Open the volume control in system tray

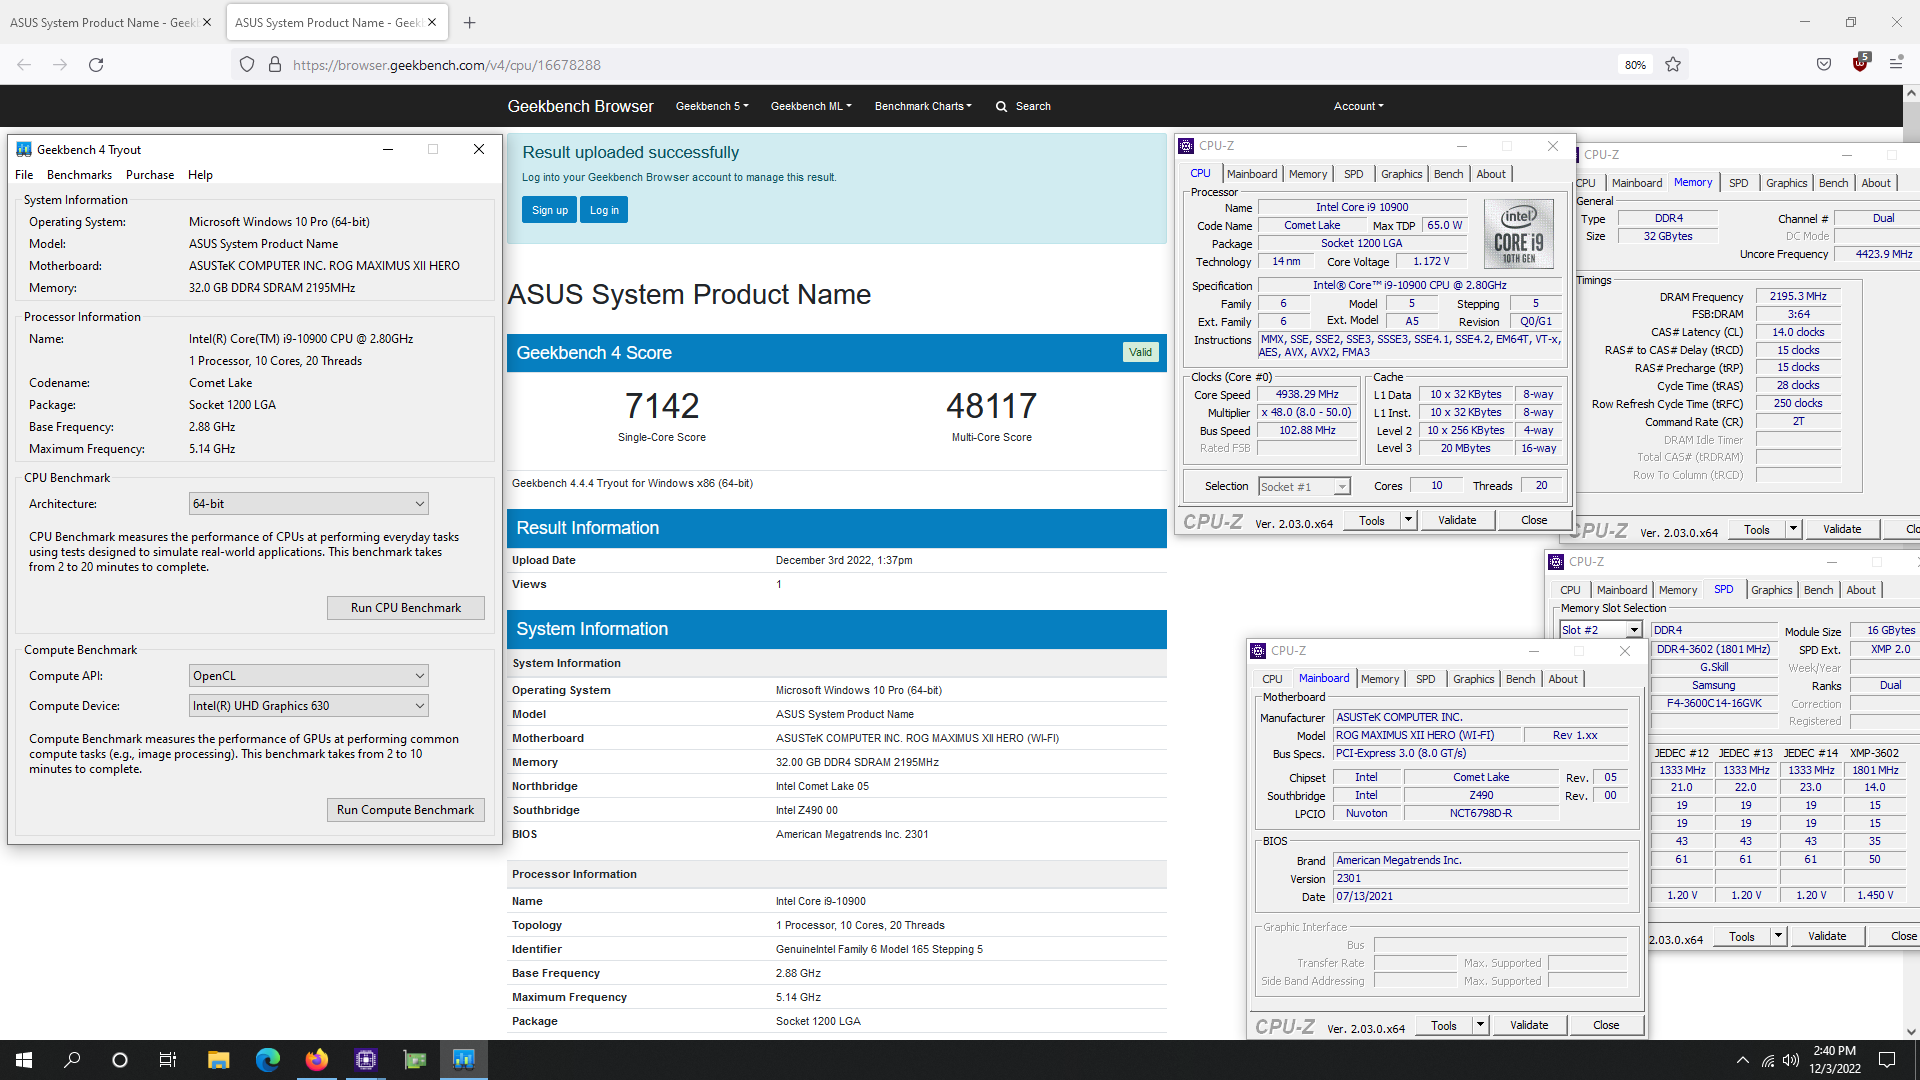[1790, 1060]
